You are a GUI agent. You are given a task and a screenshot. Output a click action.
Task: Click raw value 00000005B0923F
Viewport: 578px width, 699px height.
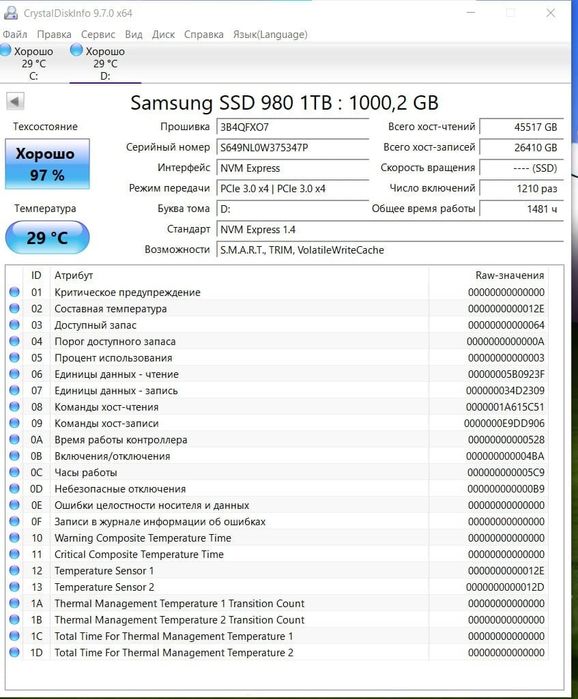click(506, 374)
